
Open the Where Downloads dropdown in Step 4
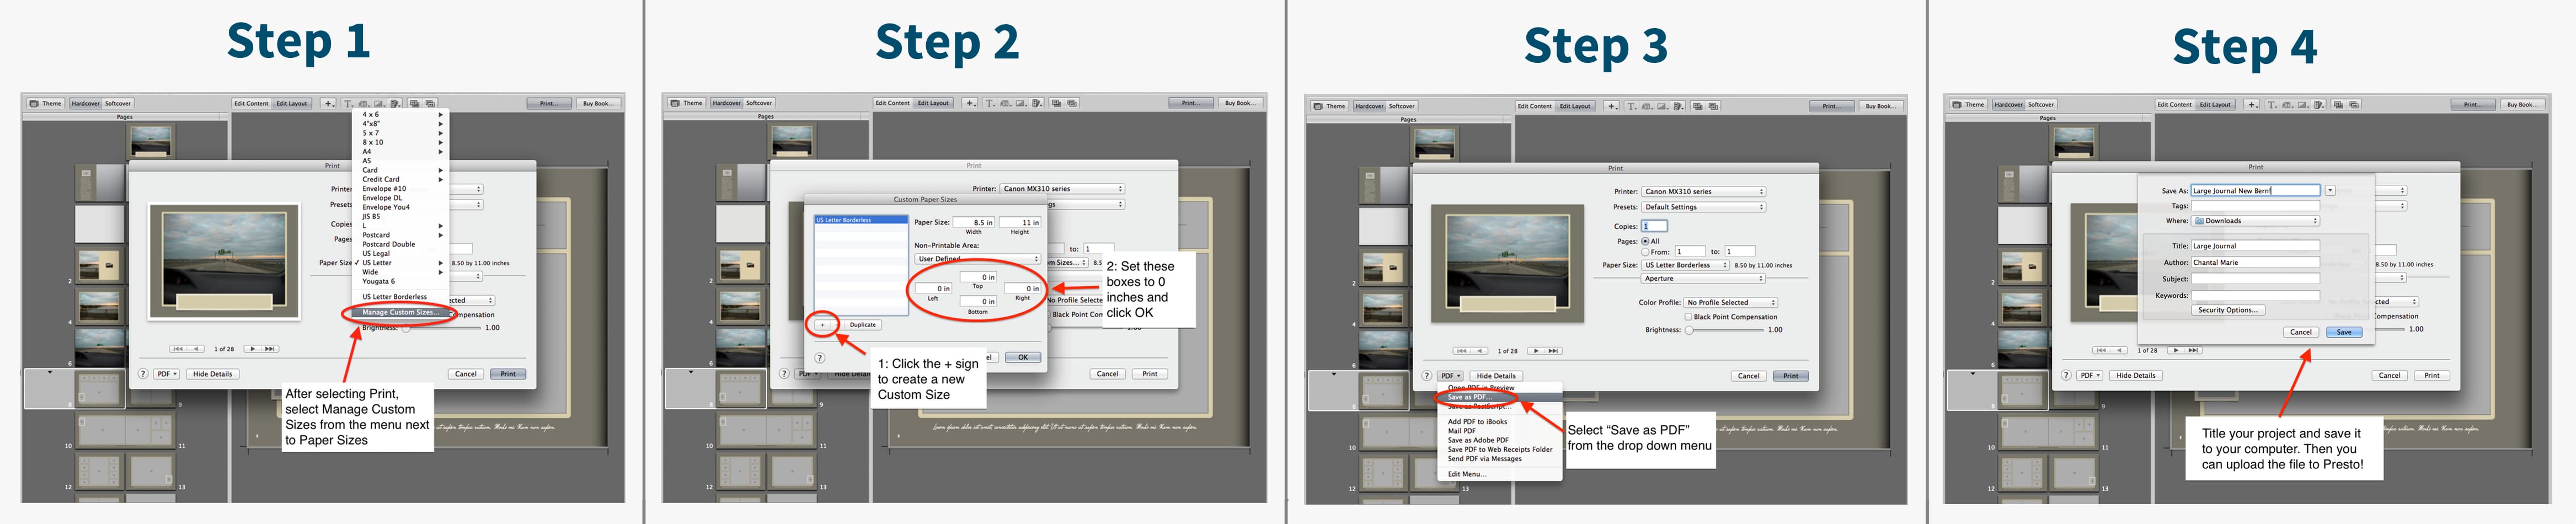pos(2255,221)
